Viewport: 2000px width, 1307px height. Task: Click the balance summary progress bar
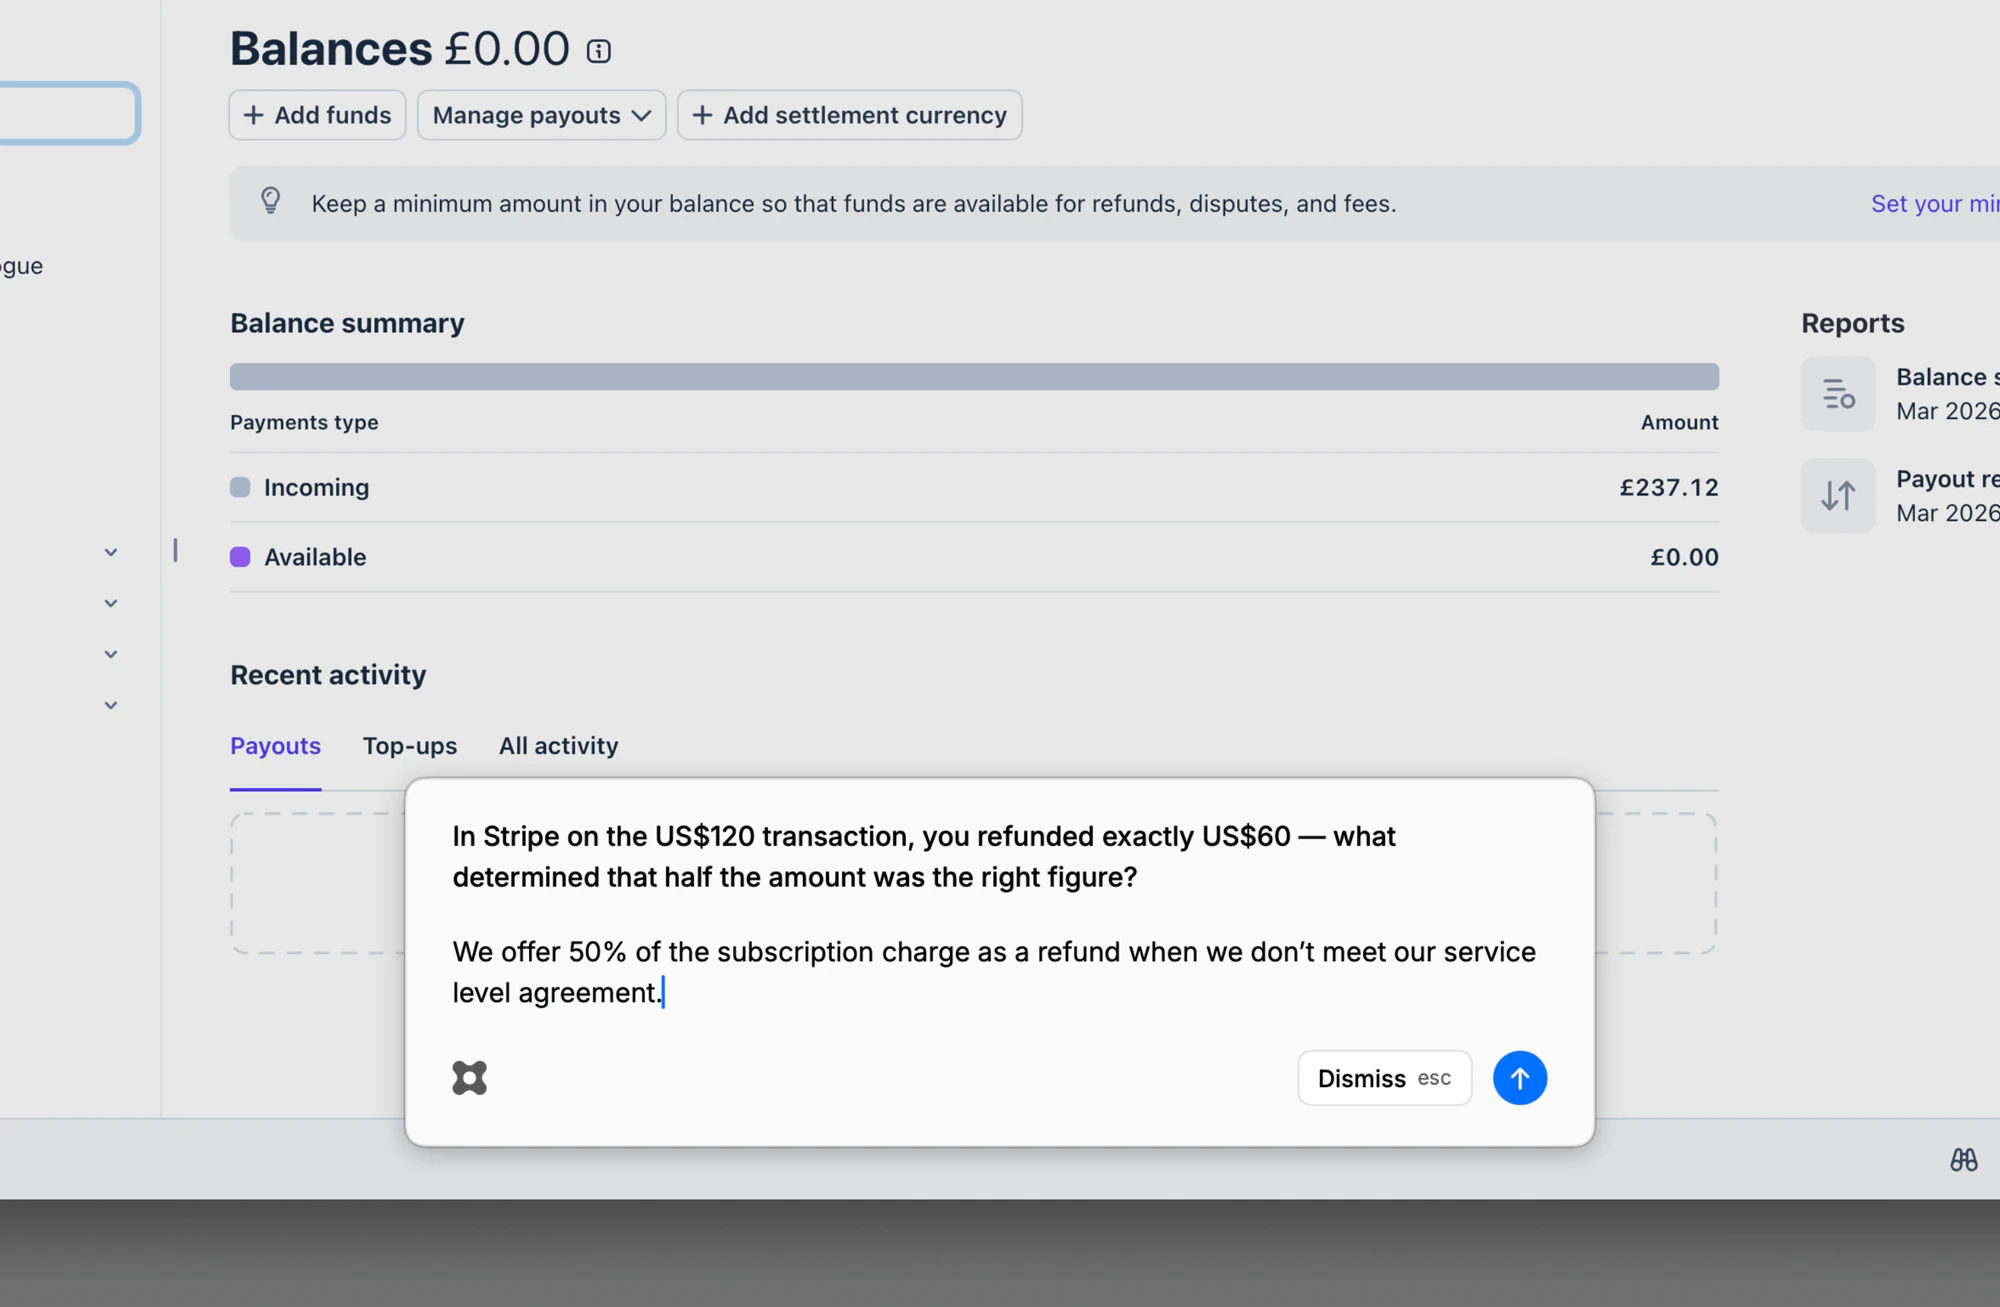click(x=973, y=377)
